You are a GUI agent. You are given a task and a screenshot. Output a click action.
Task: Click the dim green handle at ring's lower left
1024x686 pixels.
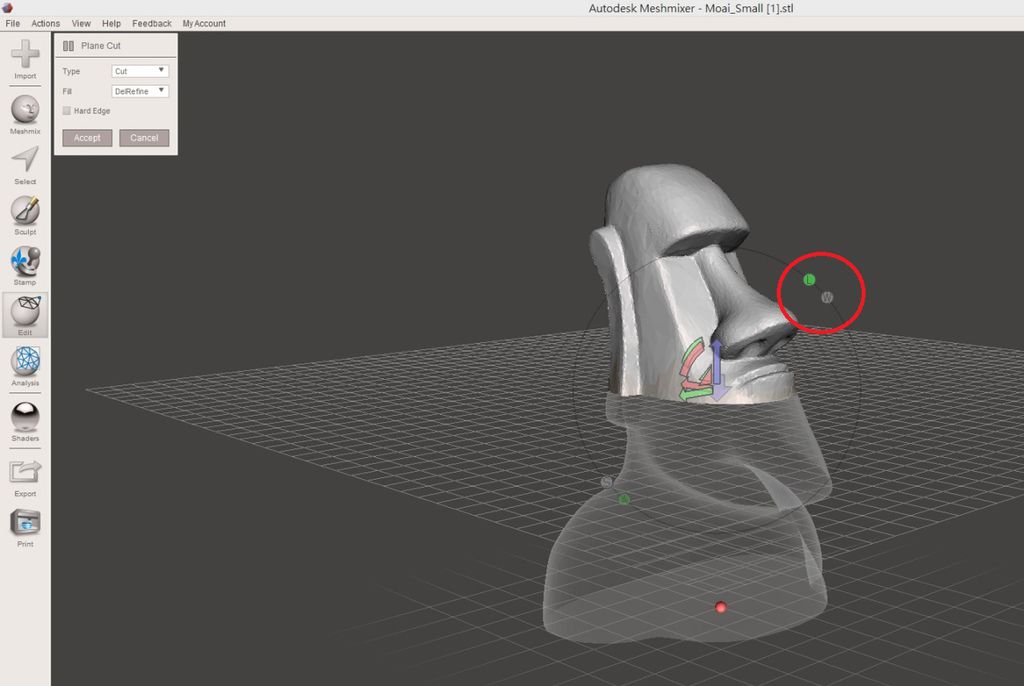click(624, 499)
